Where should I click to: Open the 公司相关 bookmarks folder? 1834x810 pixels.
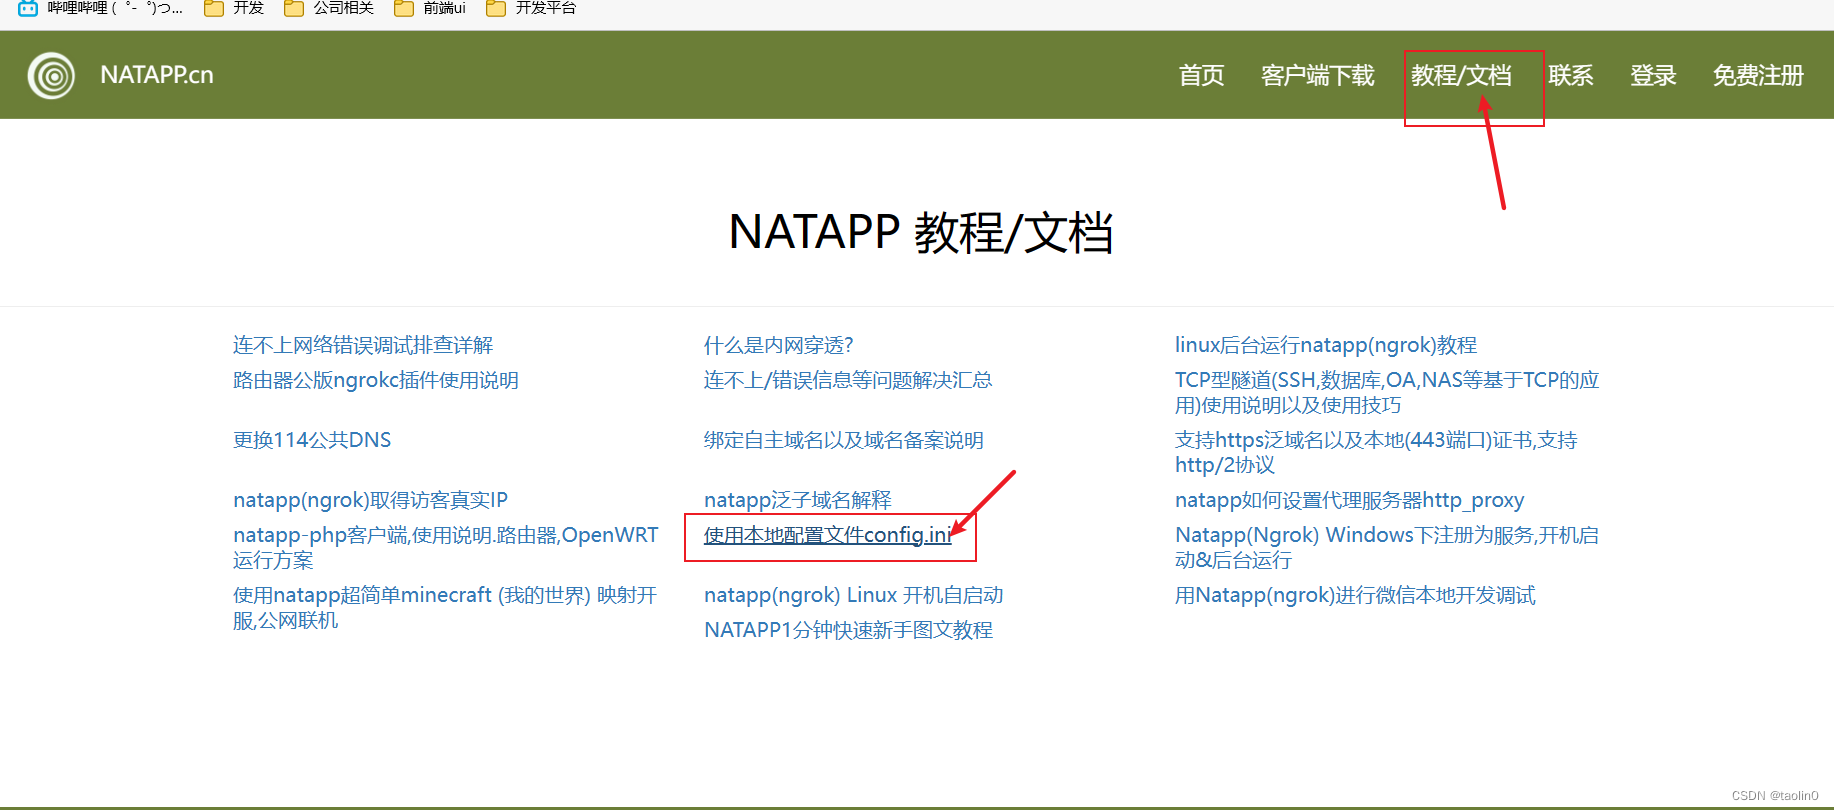[x=329, y=8]
